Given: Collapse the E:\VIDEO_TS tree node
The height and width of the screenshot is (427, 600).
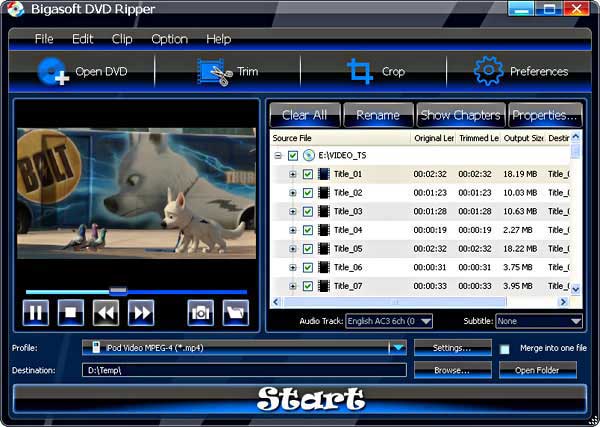Looking at the screenshot, I should 277,156.
